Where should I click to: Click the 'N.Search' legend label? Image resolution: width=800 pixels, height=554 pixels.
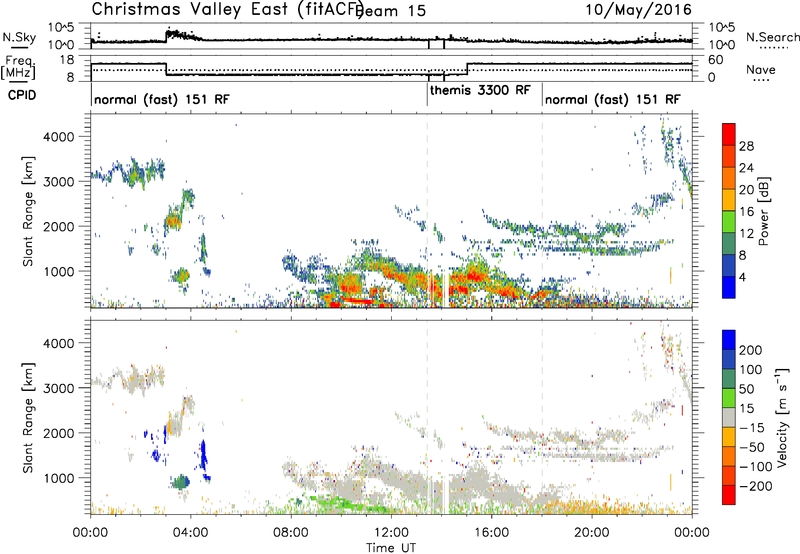point(773,37)
